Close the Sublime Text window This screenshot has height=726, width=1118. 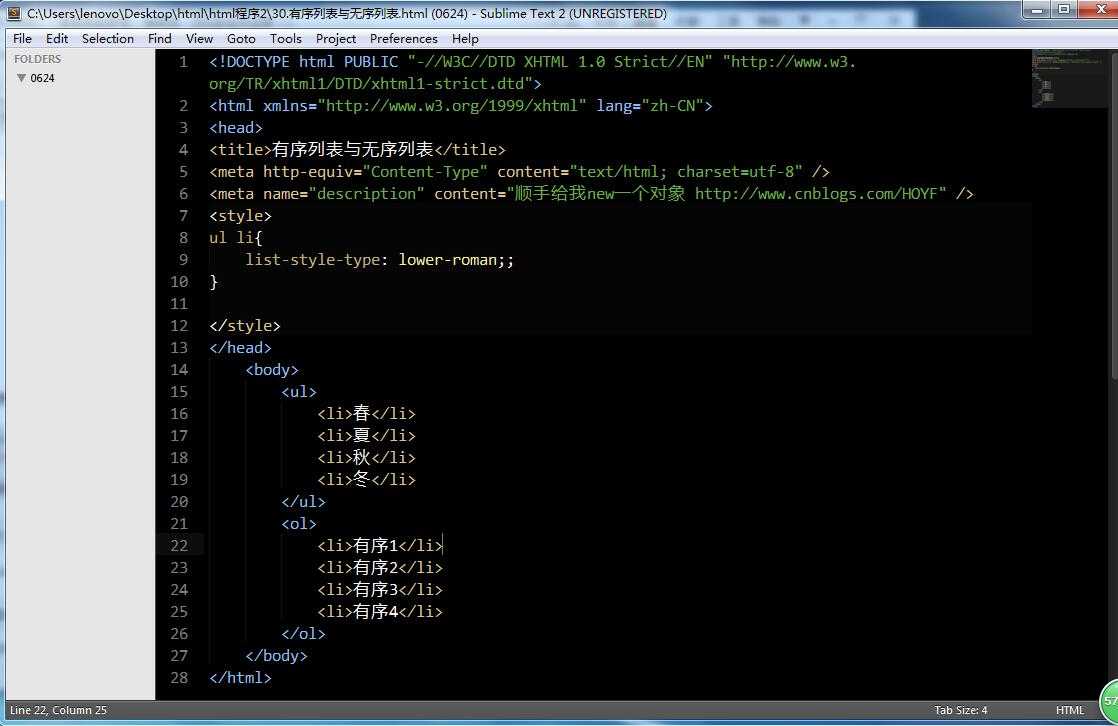[x=1099, y=9]
